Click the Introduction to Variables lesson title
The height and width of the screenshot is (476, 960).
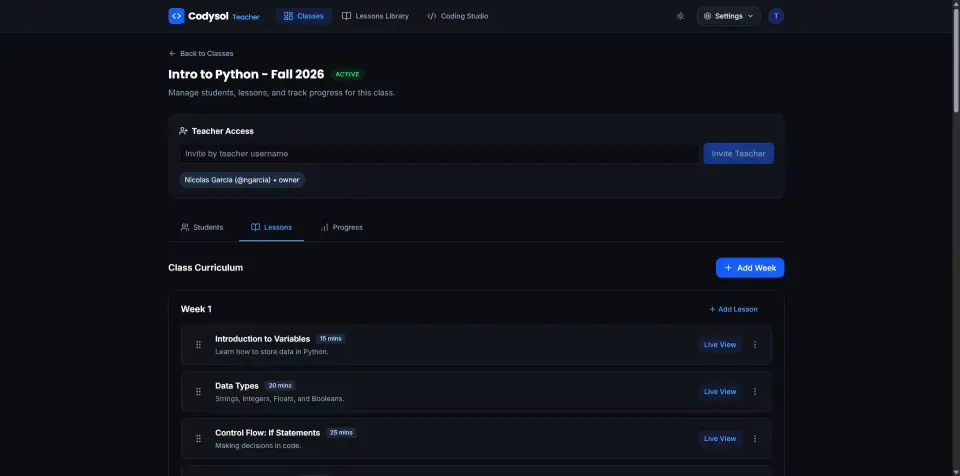pyautogui.click(x=263, y=339)
